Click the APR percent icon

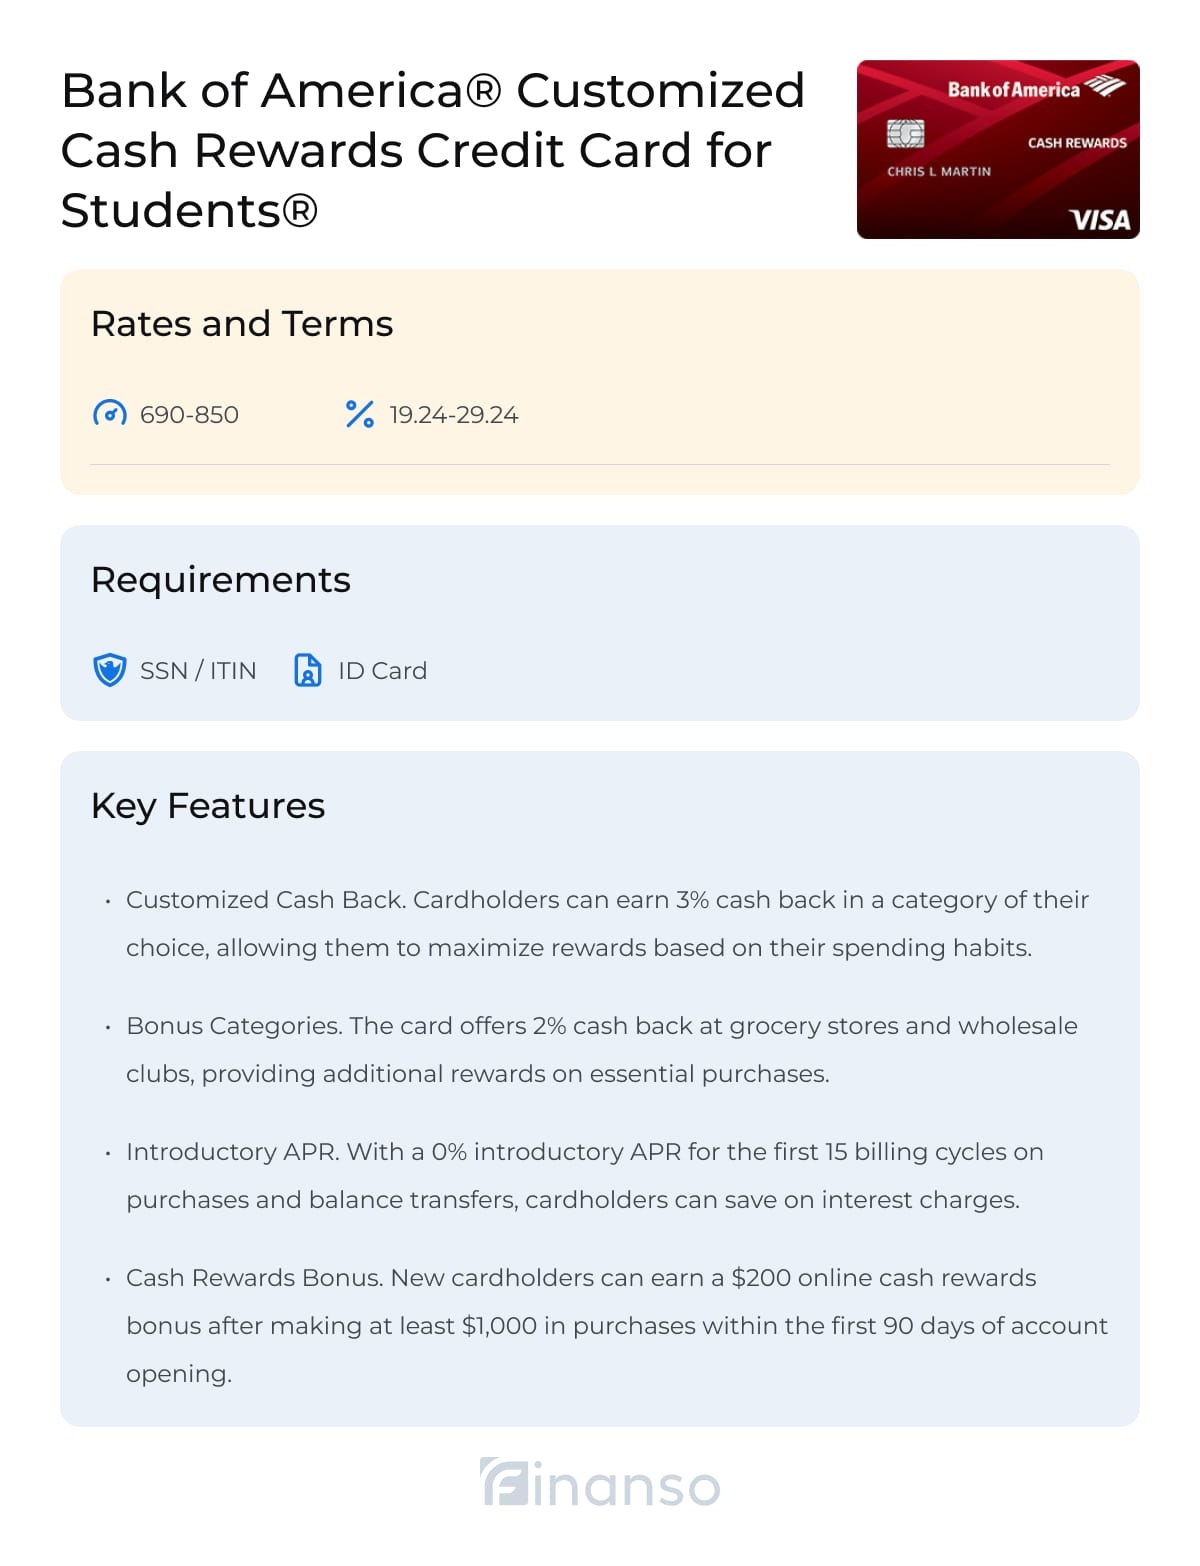click(359, 414)
